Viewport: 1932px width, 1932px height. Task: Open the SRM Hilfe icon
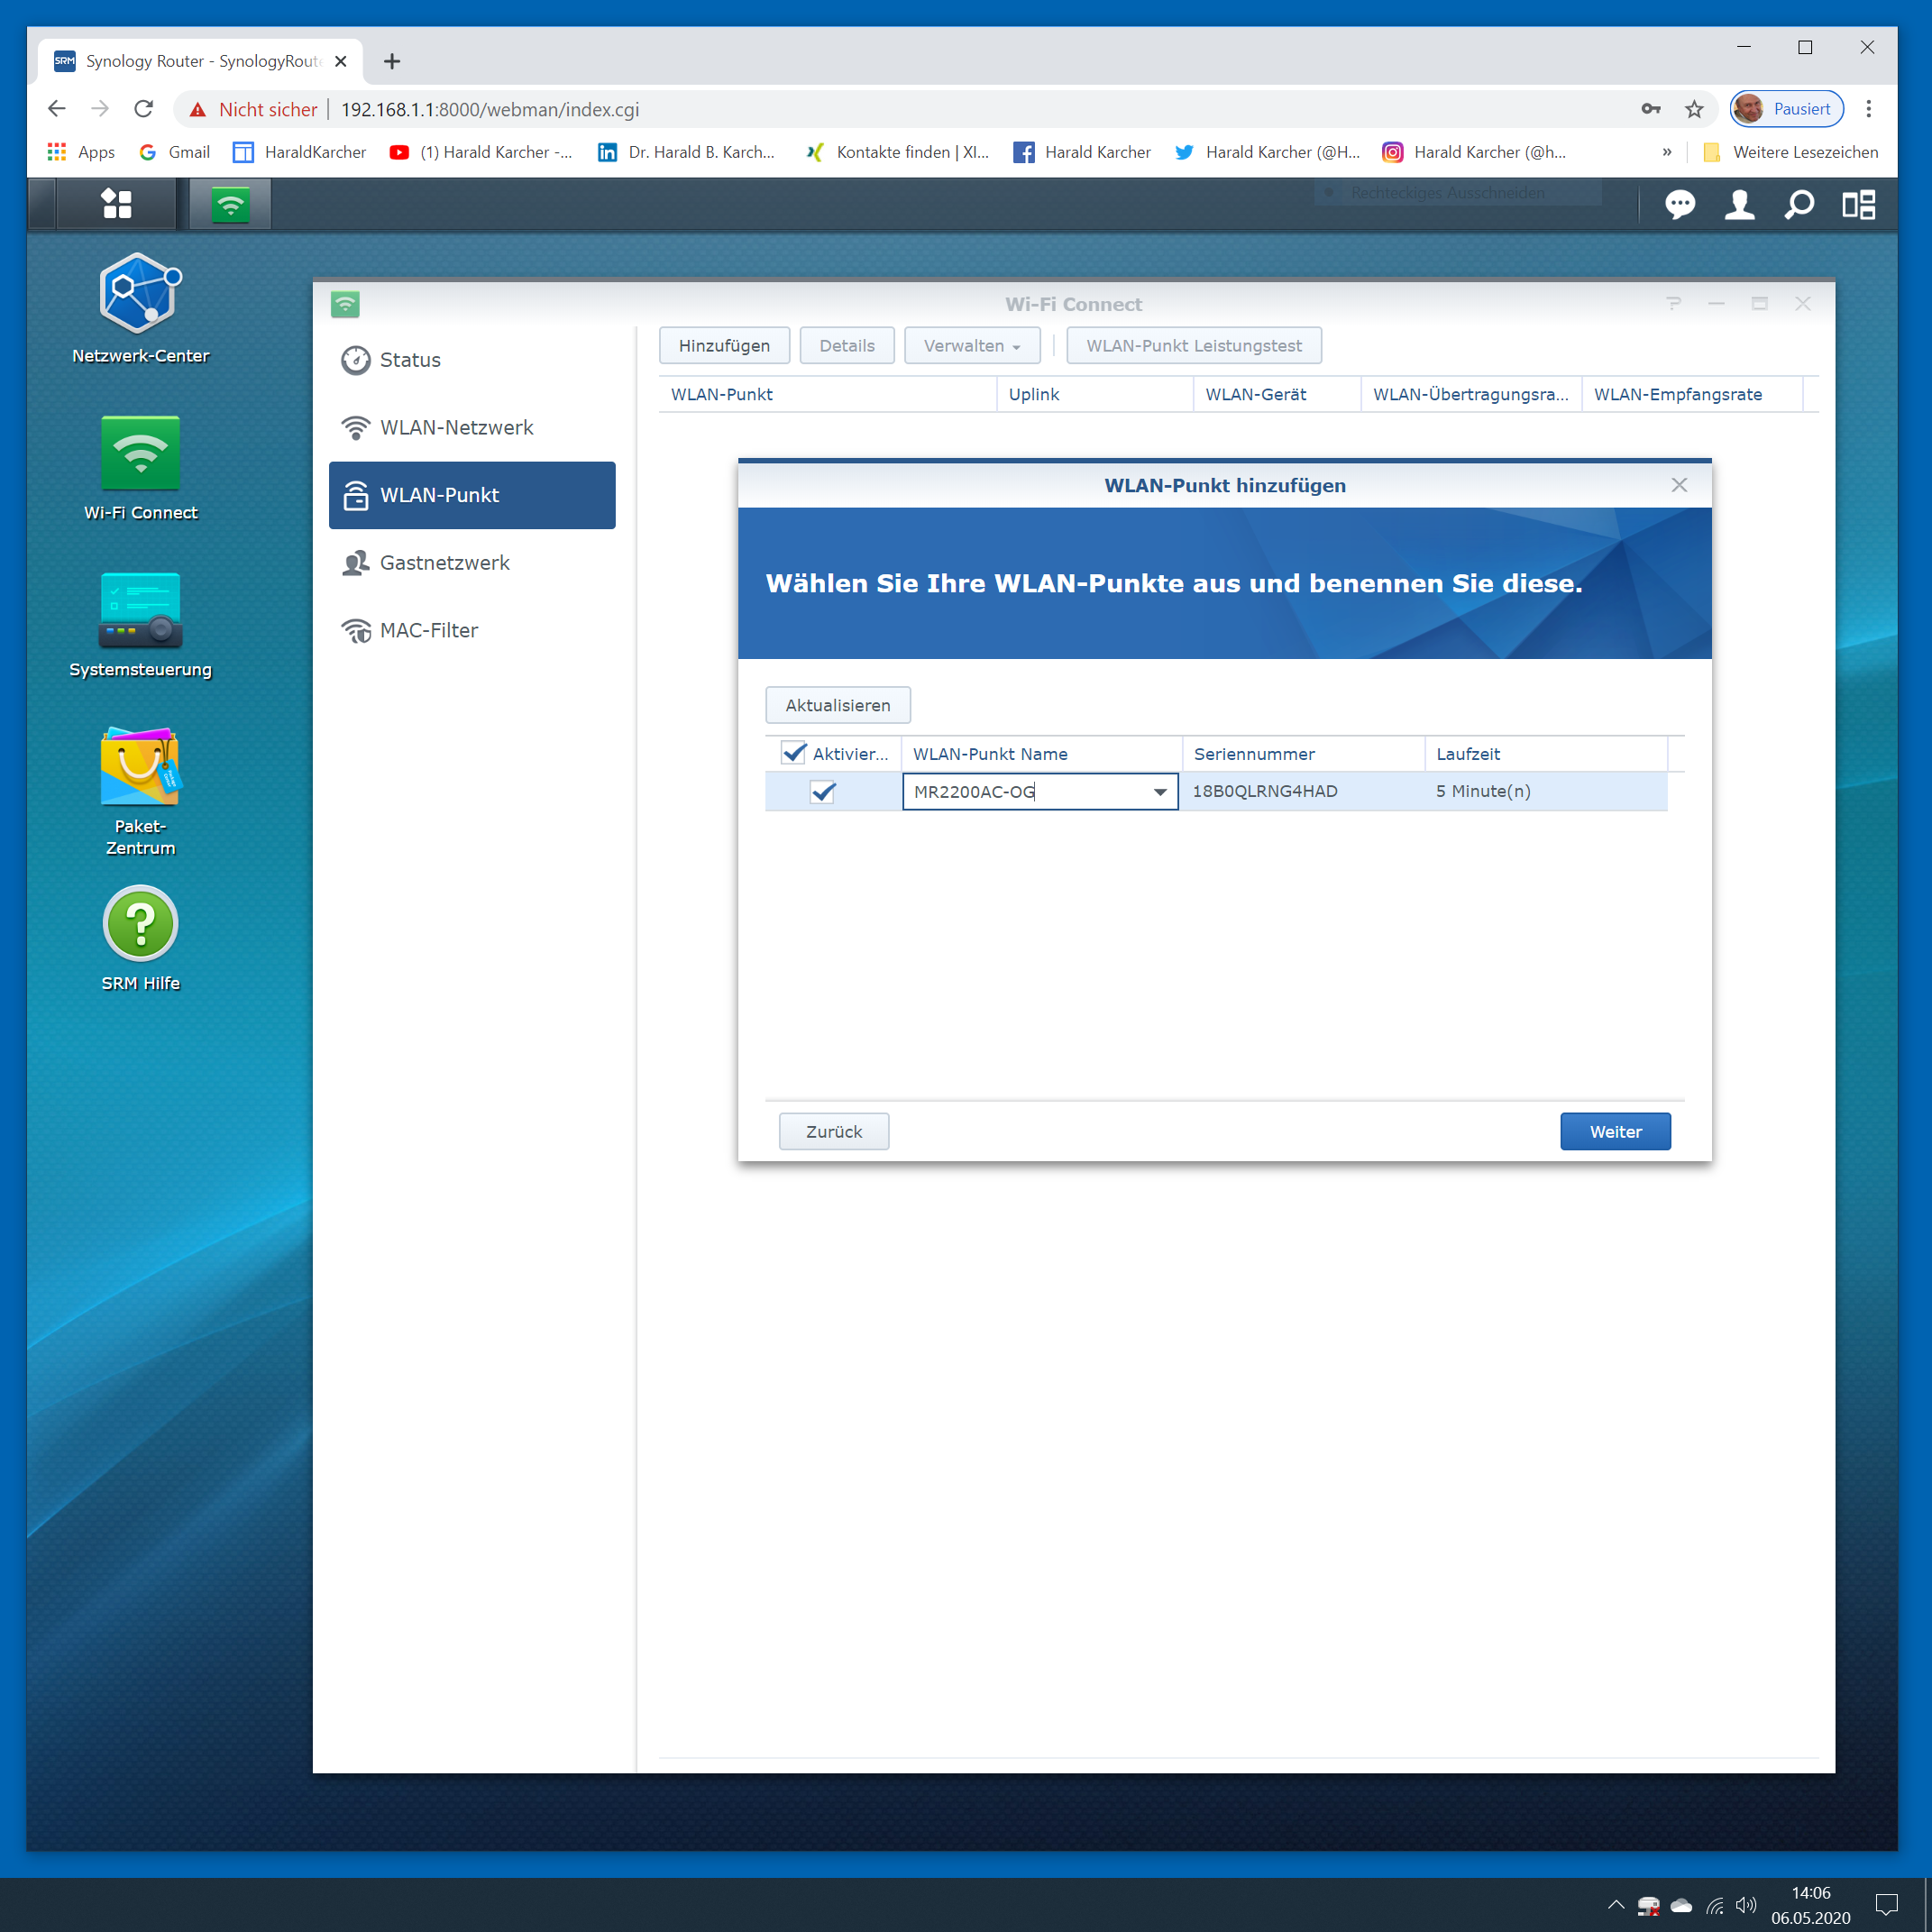point(140,924)
